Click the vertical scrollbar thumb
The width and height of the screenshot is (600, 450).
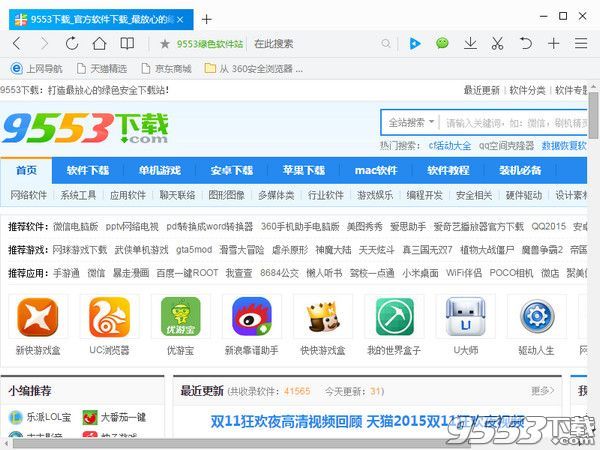pyautogui.click(x=594, y=115)
